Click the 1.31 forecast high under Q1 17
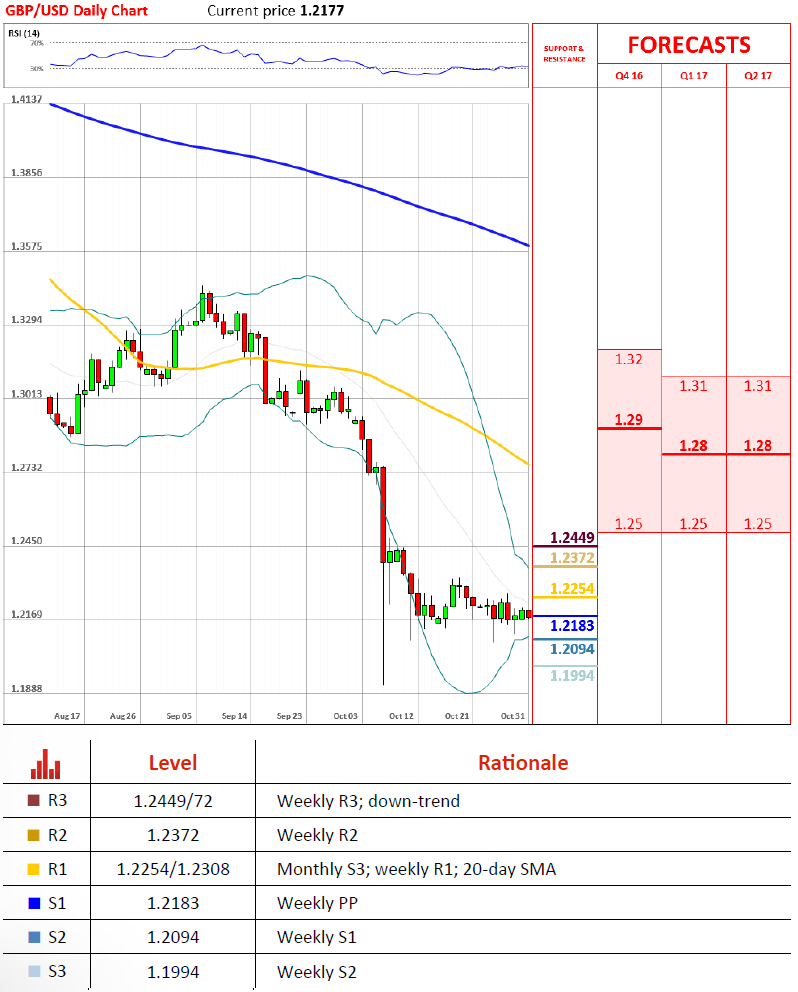 pos(694,386)
